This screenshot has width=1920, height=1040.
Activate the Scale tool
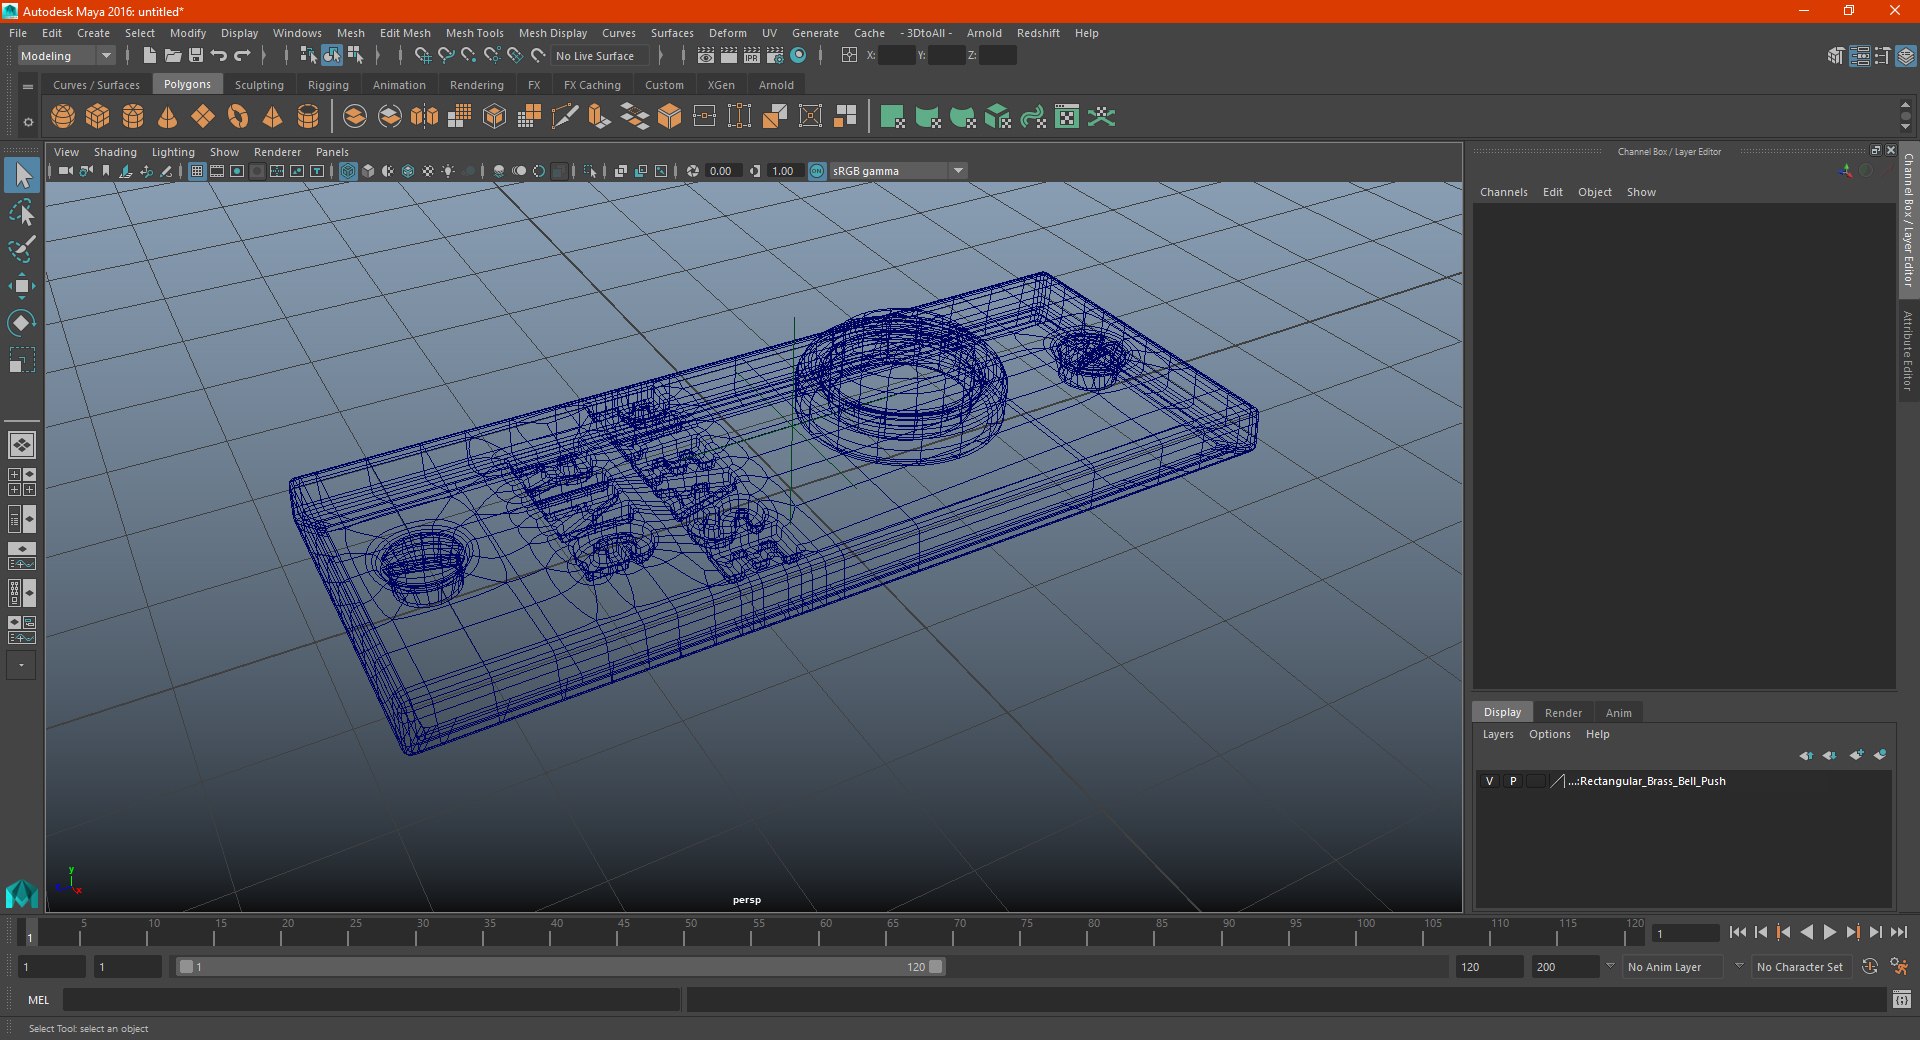(x=22, y=360)
